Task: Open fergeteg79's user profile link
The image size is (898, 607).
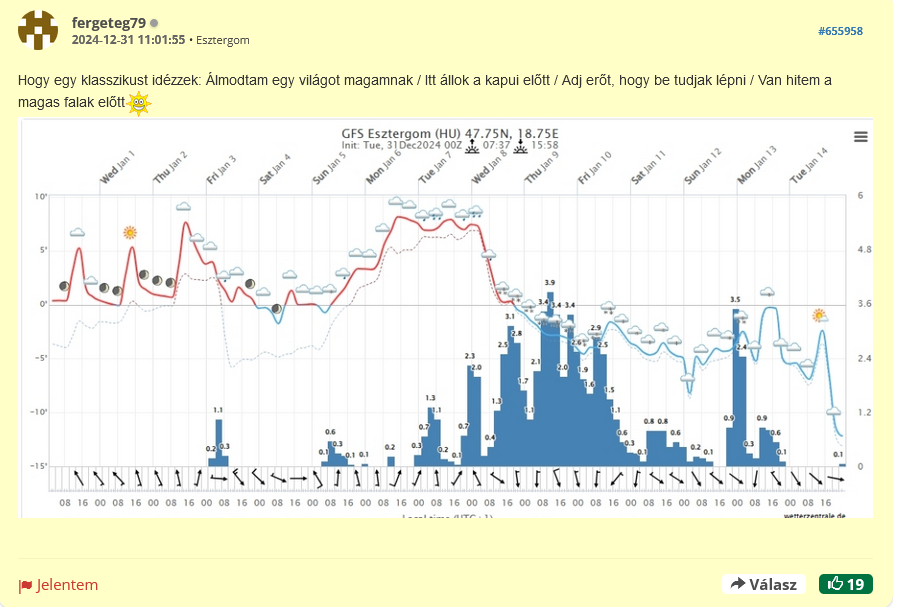Action: (x=108, y=22)
